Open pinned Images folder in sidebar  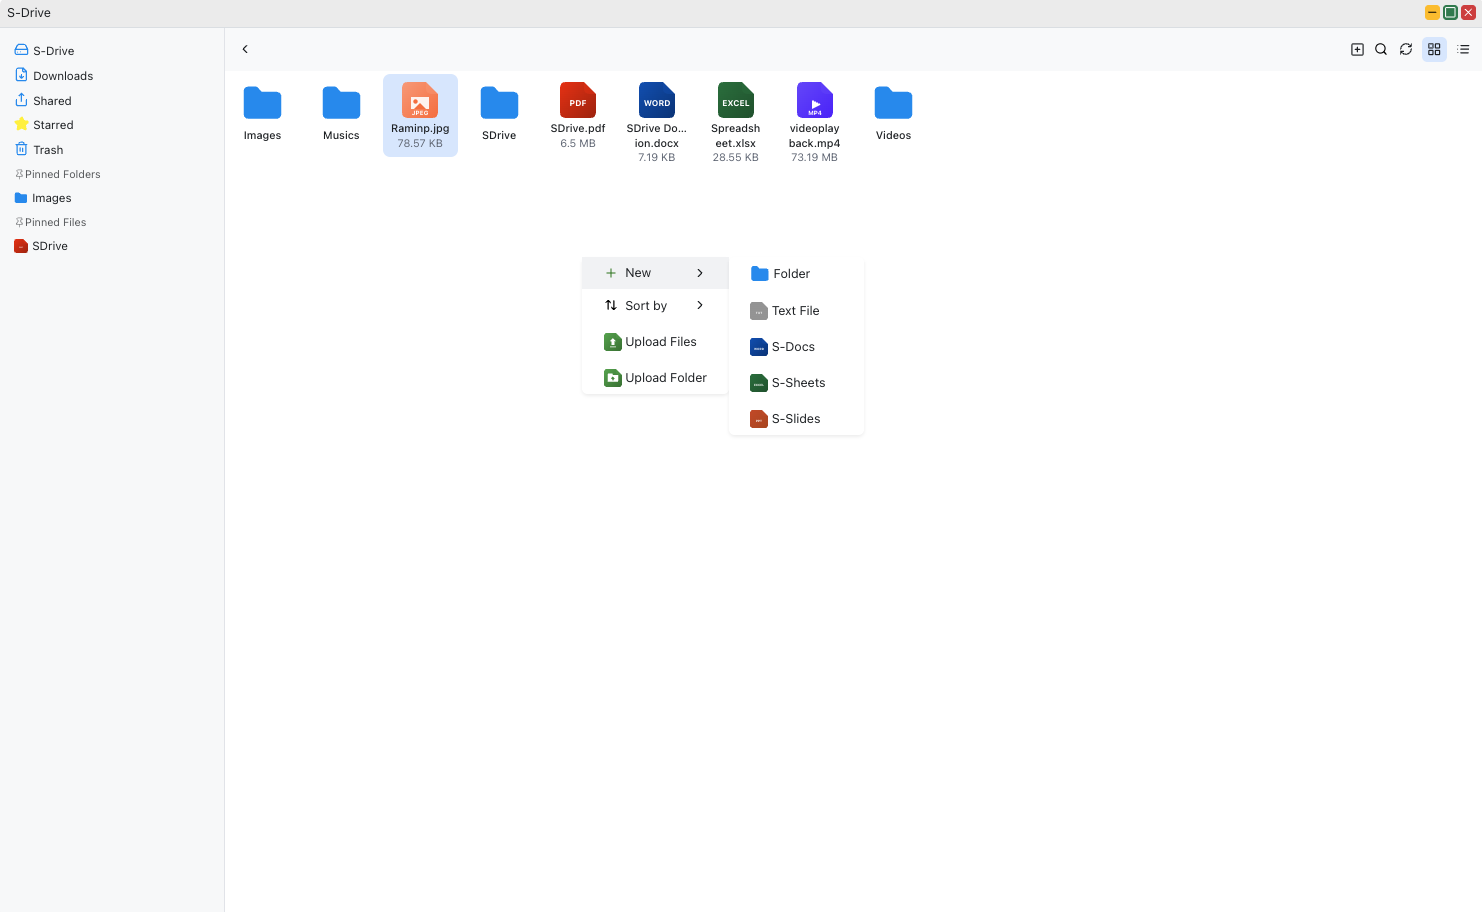tap(51, 198)
